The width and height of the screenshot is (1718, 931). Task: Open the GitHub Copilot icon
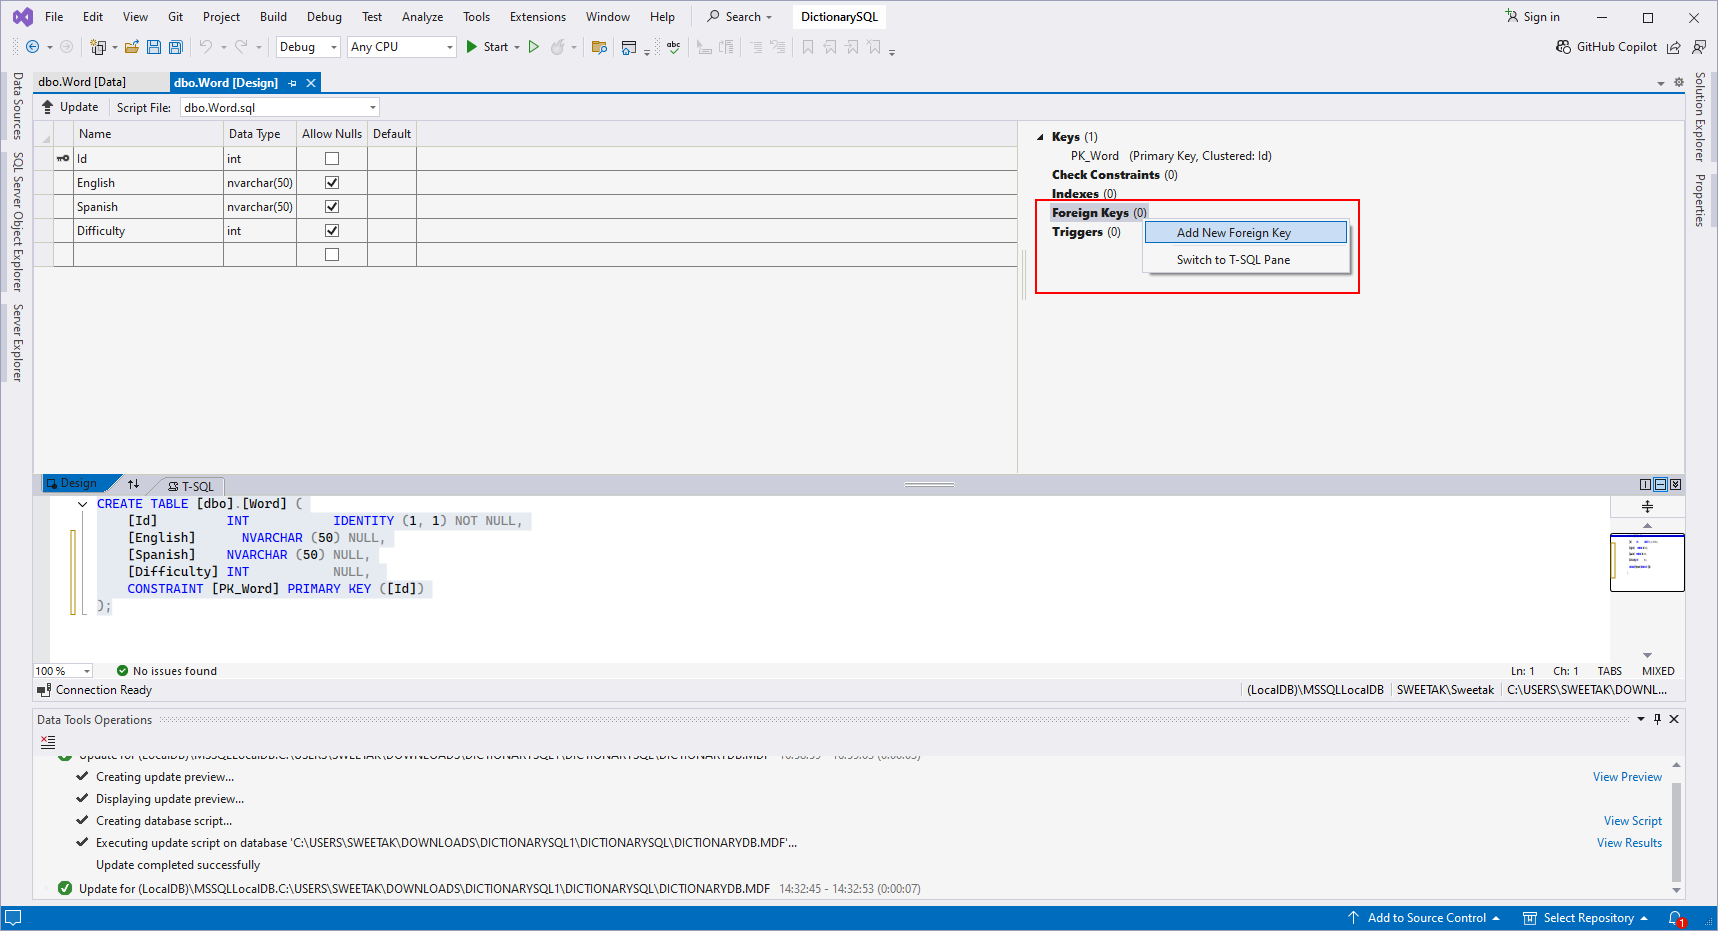[x=1561, y=47]
